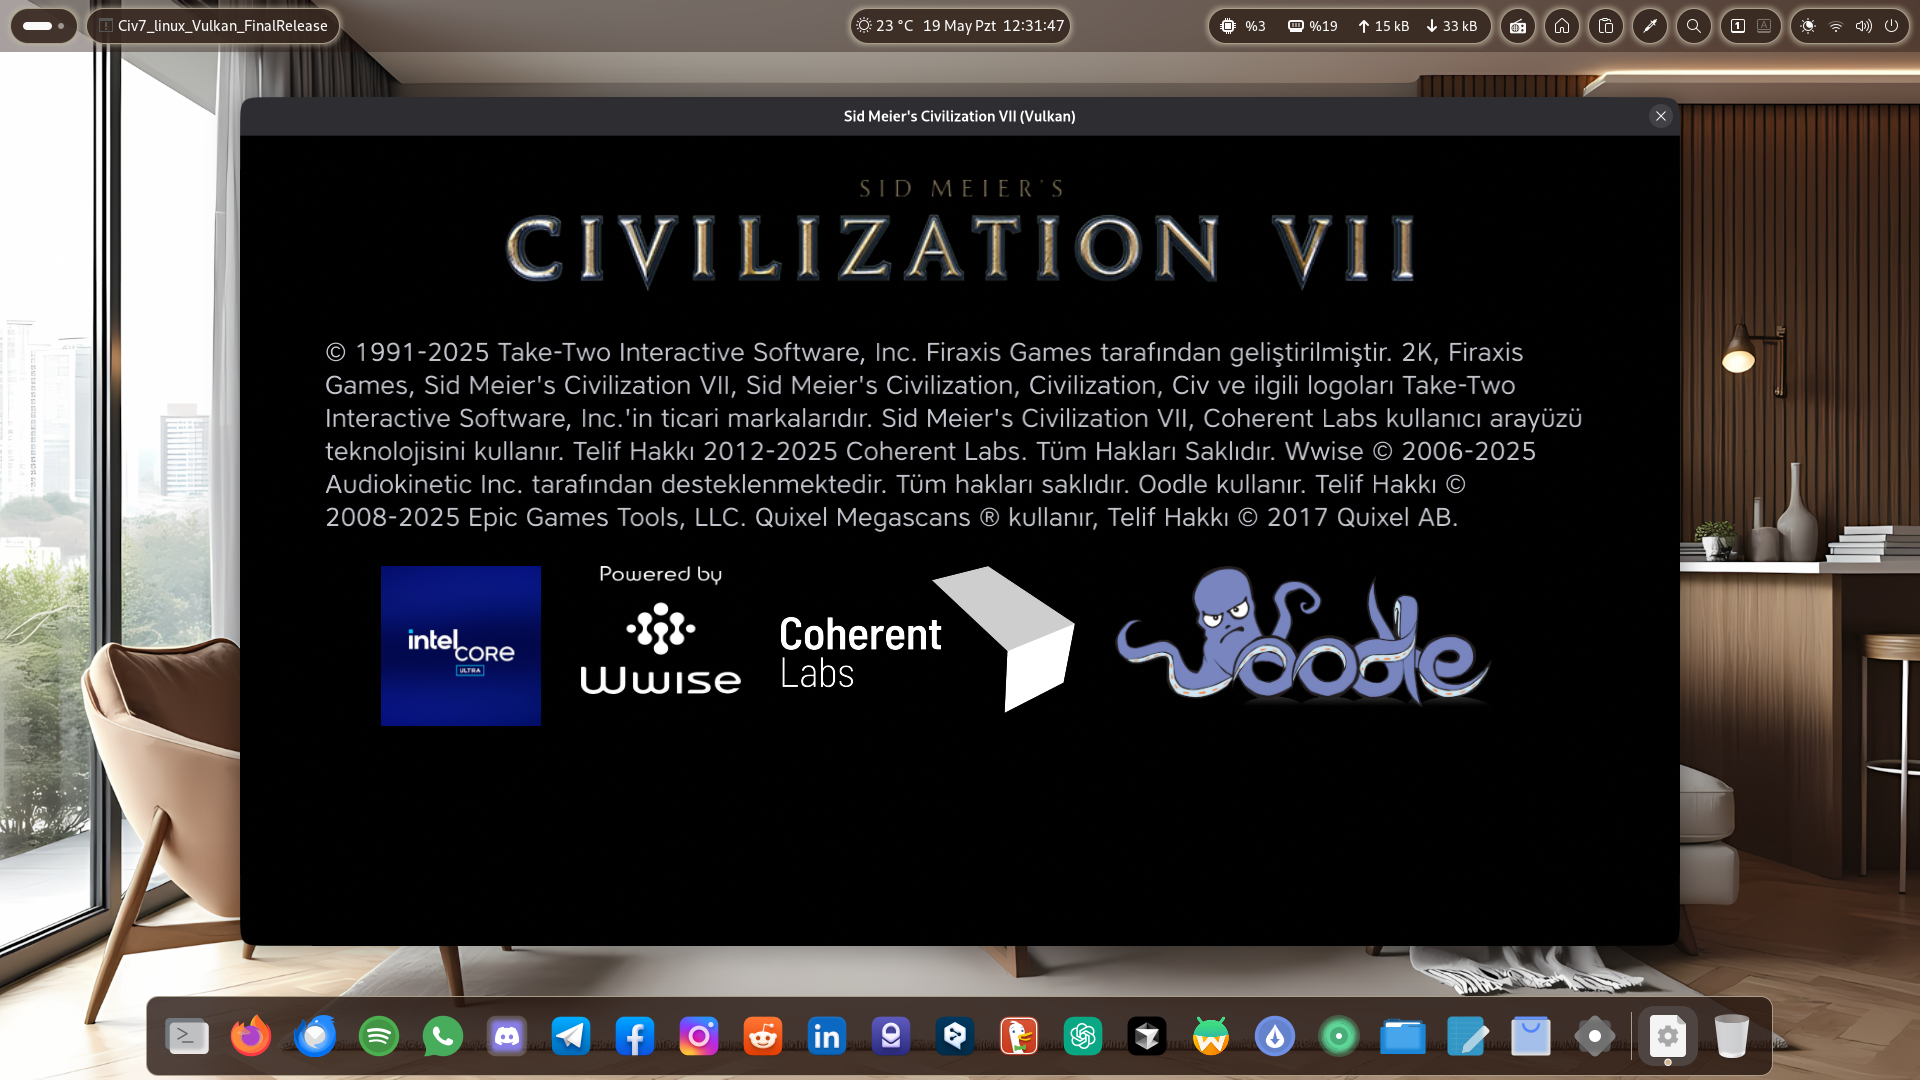Open Telegram from the dock
1920x1080 pixels.
[x=571, y=1037]
